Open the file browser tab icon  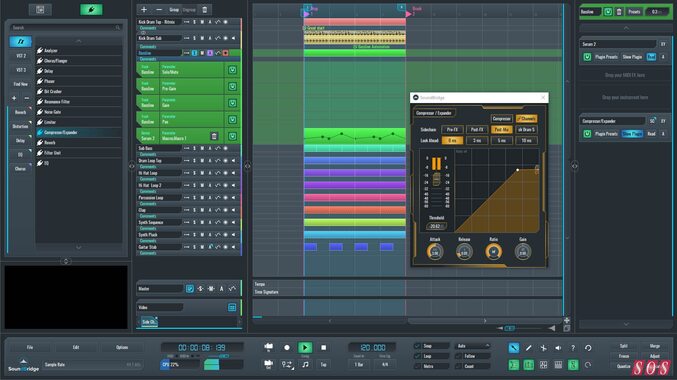[x=40, y=9]
